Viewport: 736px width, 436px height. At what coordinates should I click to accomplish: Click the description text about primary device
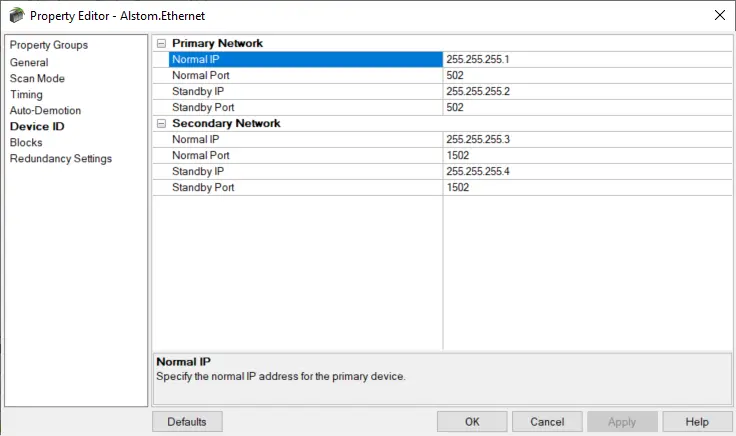click(281, 376)
